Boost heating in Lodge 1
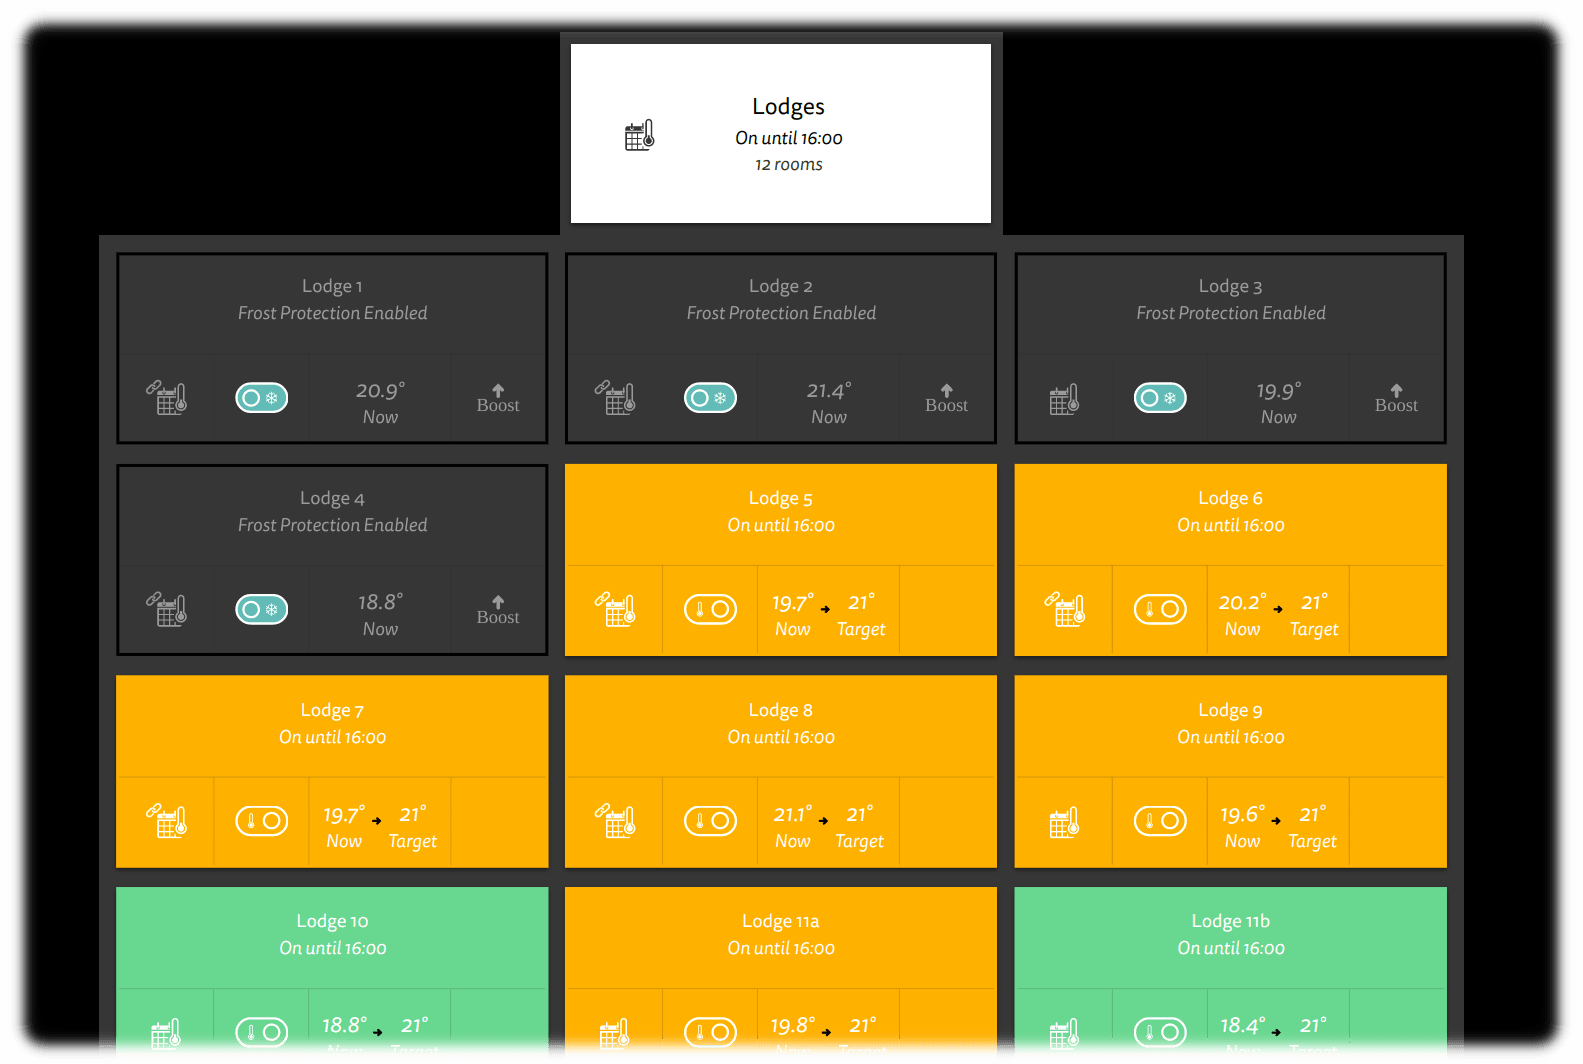The image size is (1583, 1064). [498, 398]
